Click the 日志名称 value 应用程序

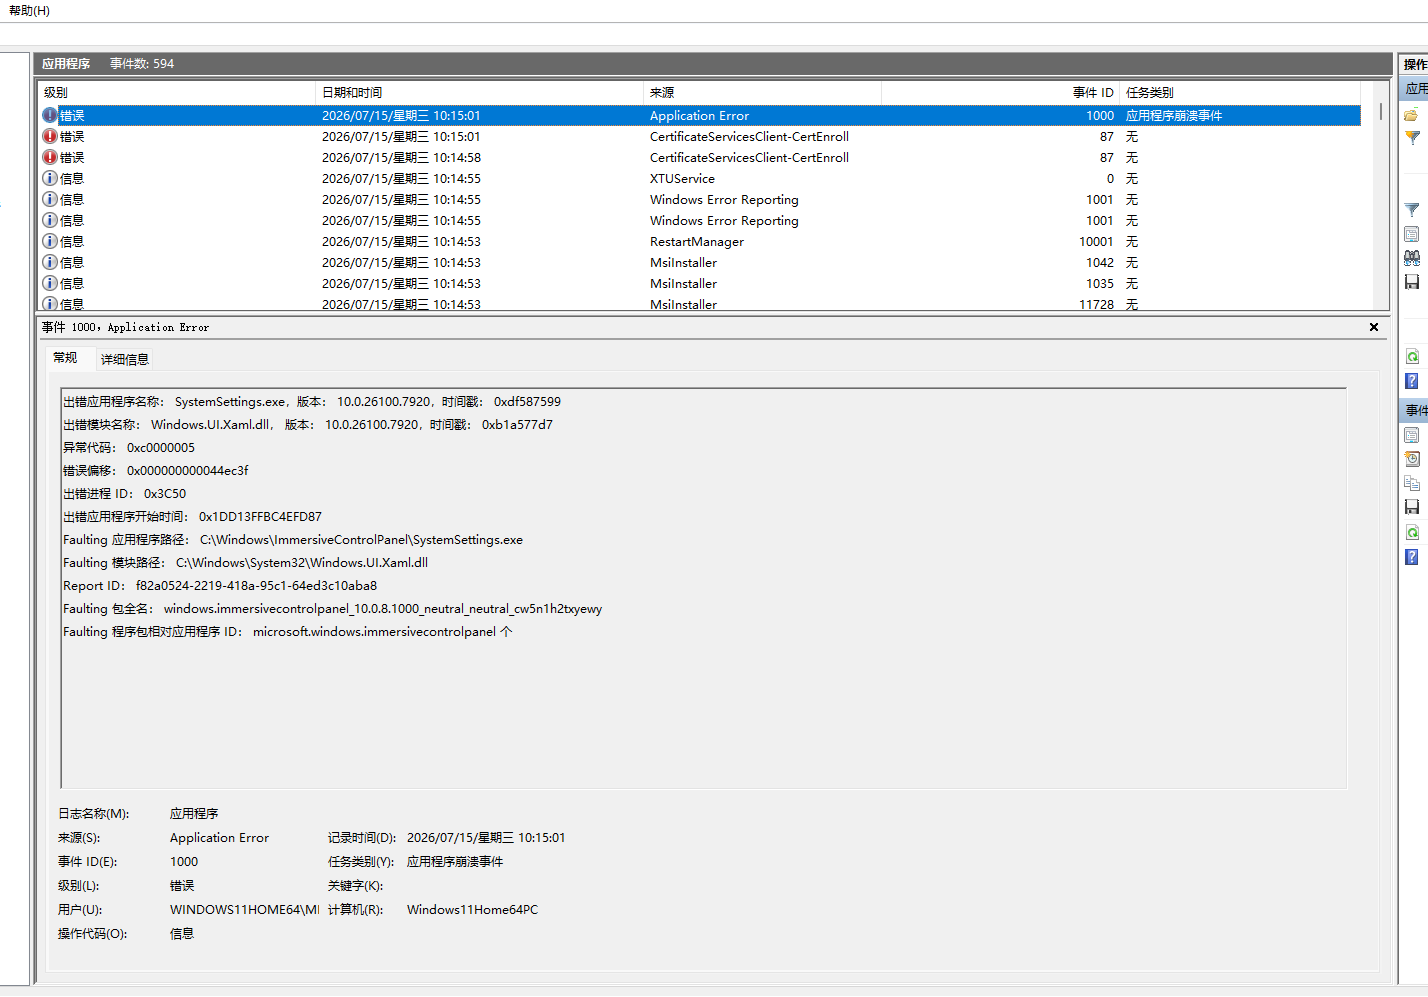[x=194, y=813]
